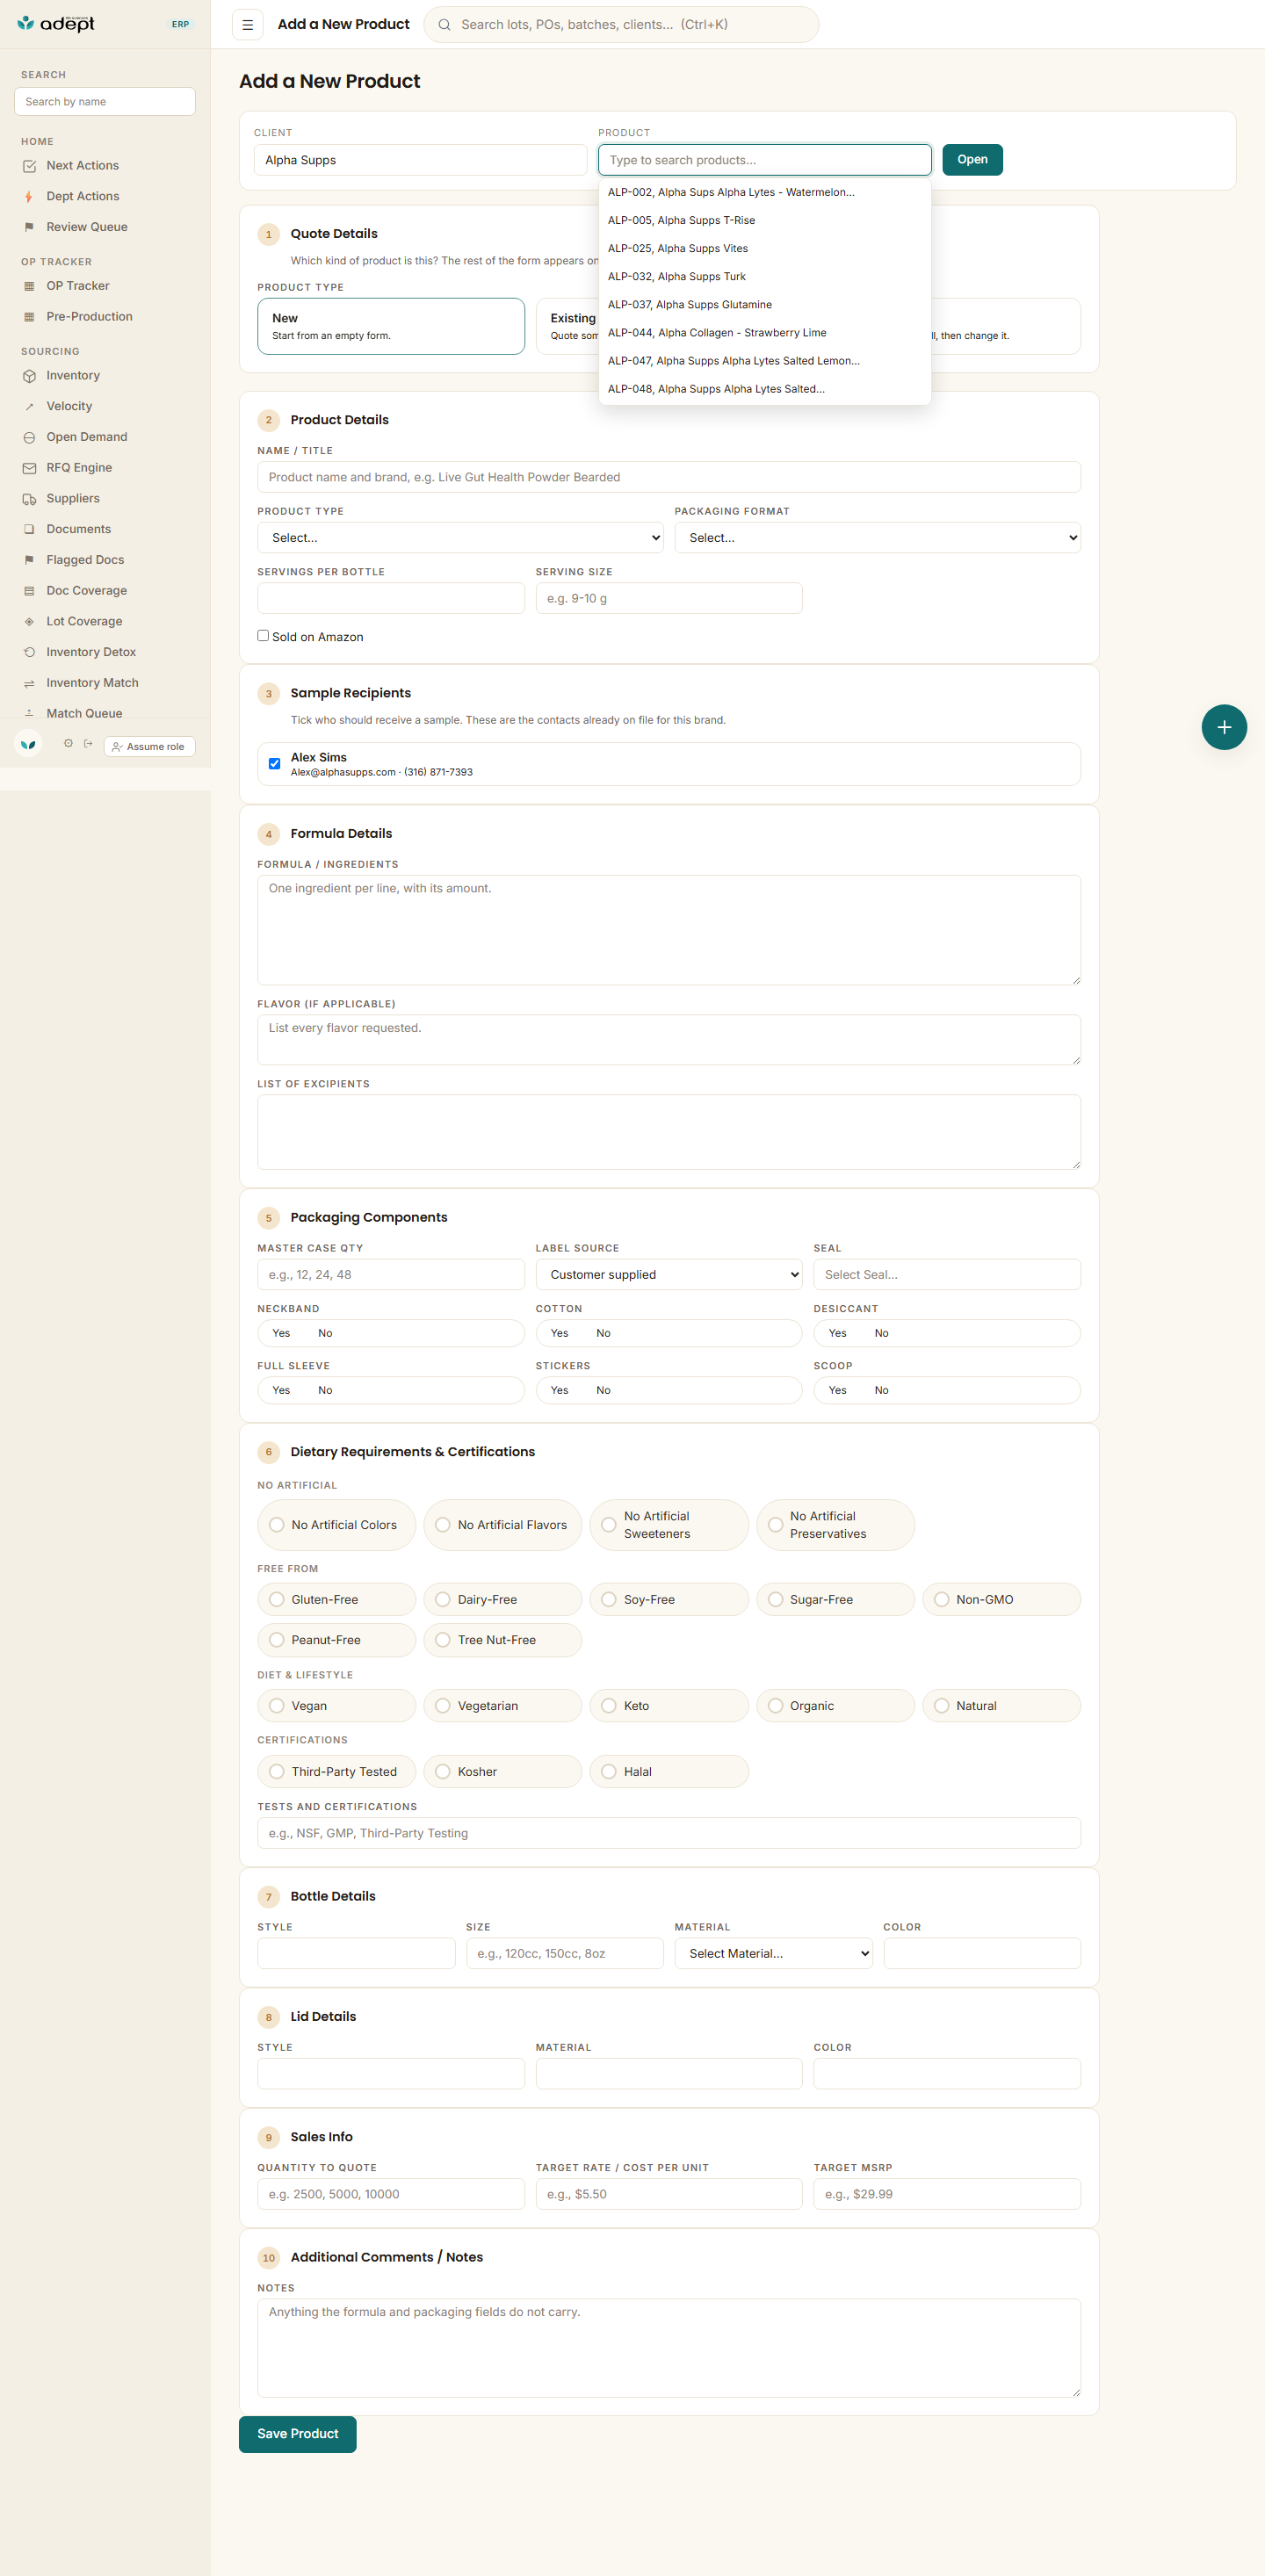Screen dimensions: 1265x2576
Task: Select the ALP-047 Alpha Lytes Salted Lemon entry
Action: click(x=765, y=361)
